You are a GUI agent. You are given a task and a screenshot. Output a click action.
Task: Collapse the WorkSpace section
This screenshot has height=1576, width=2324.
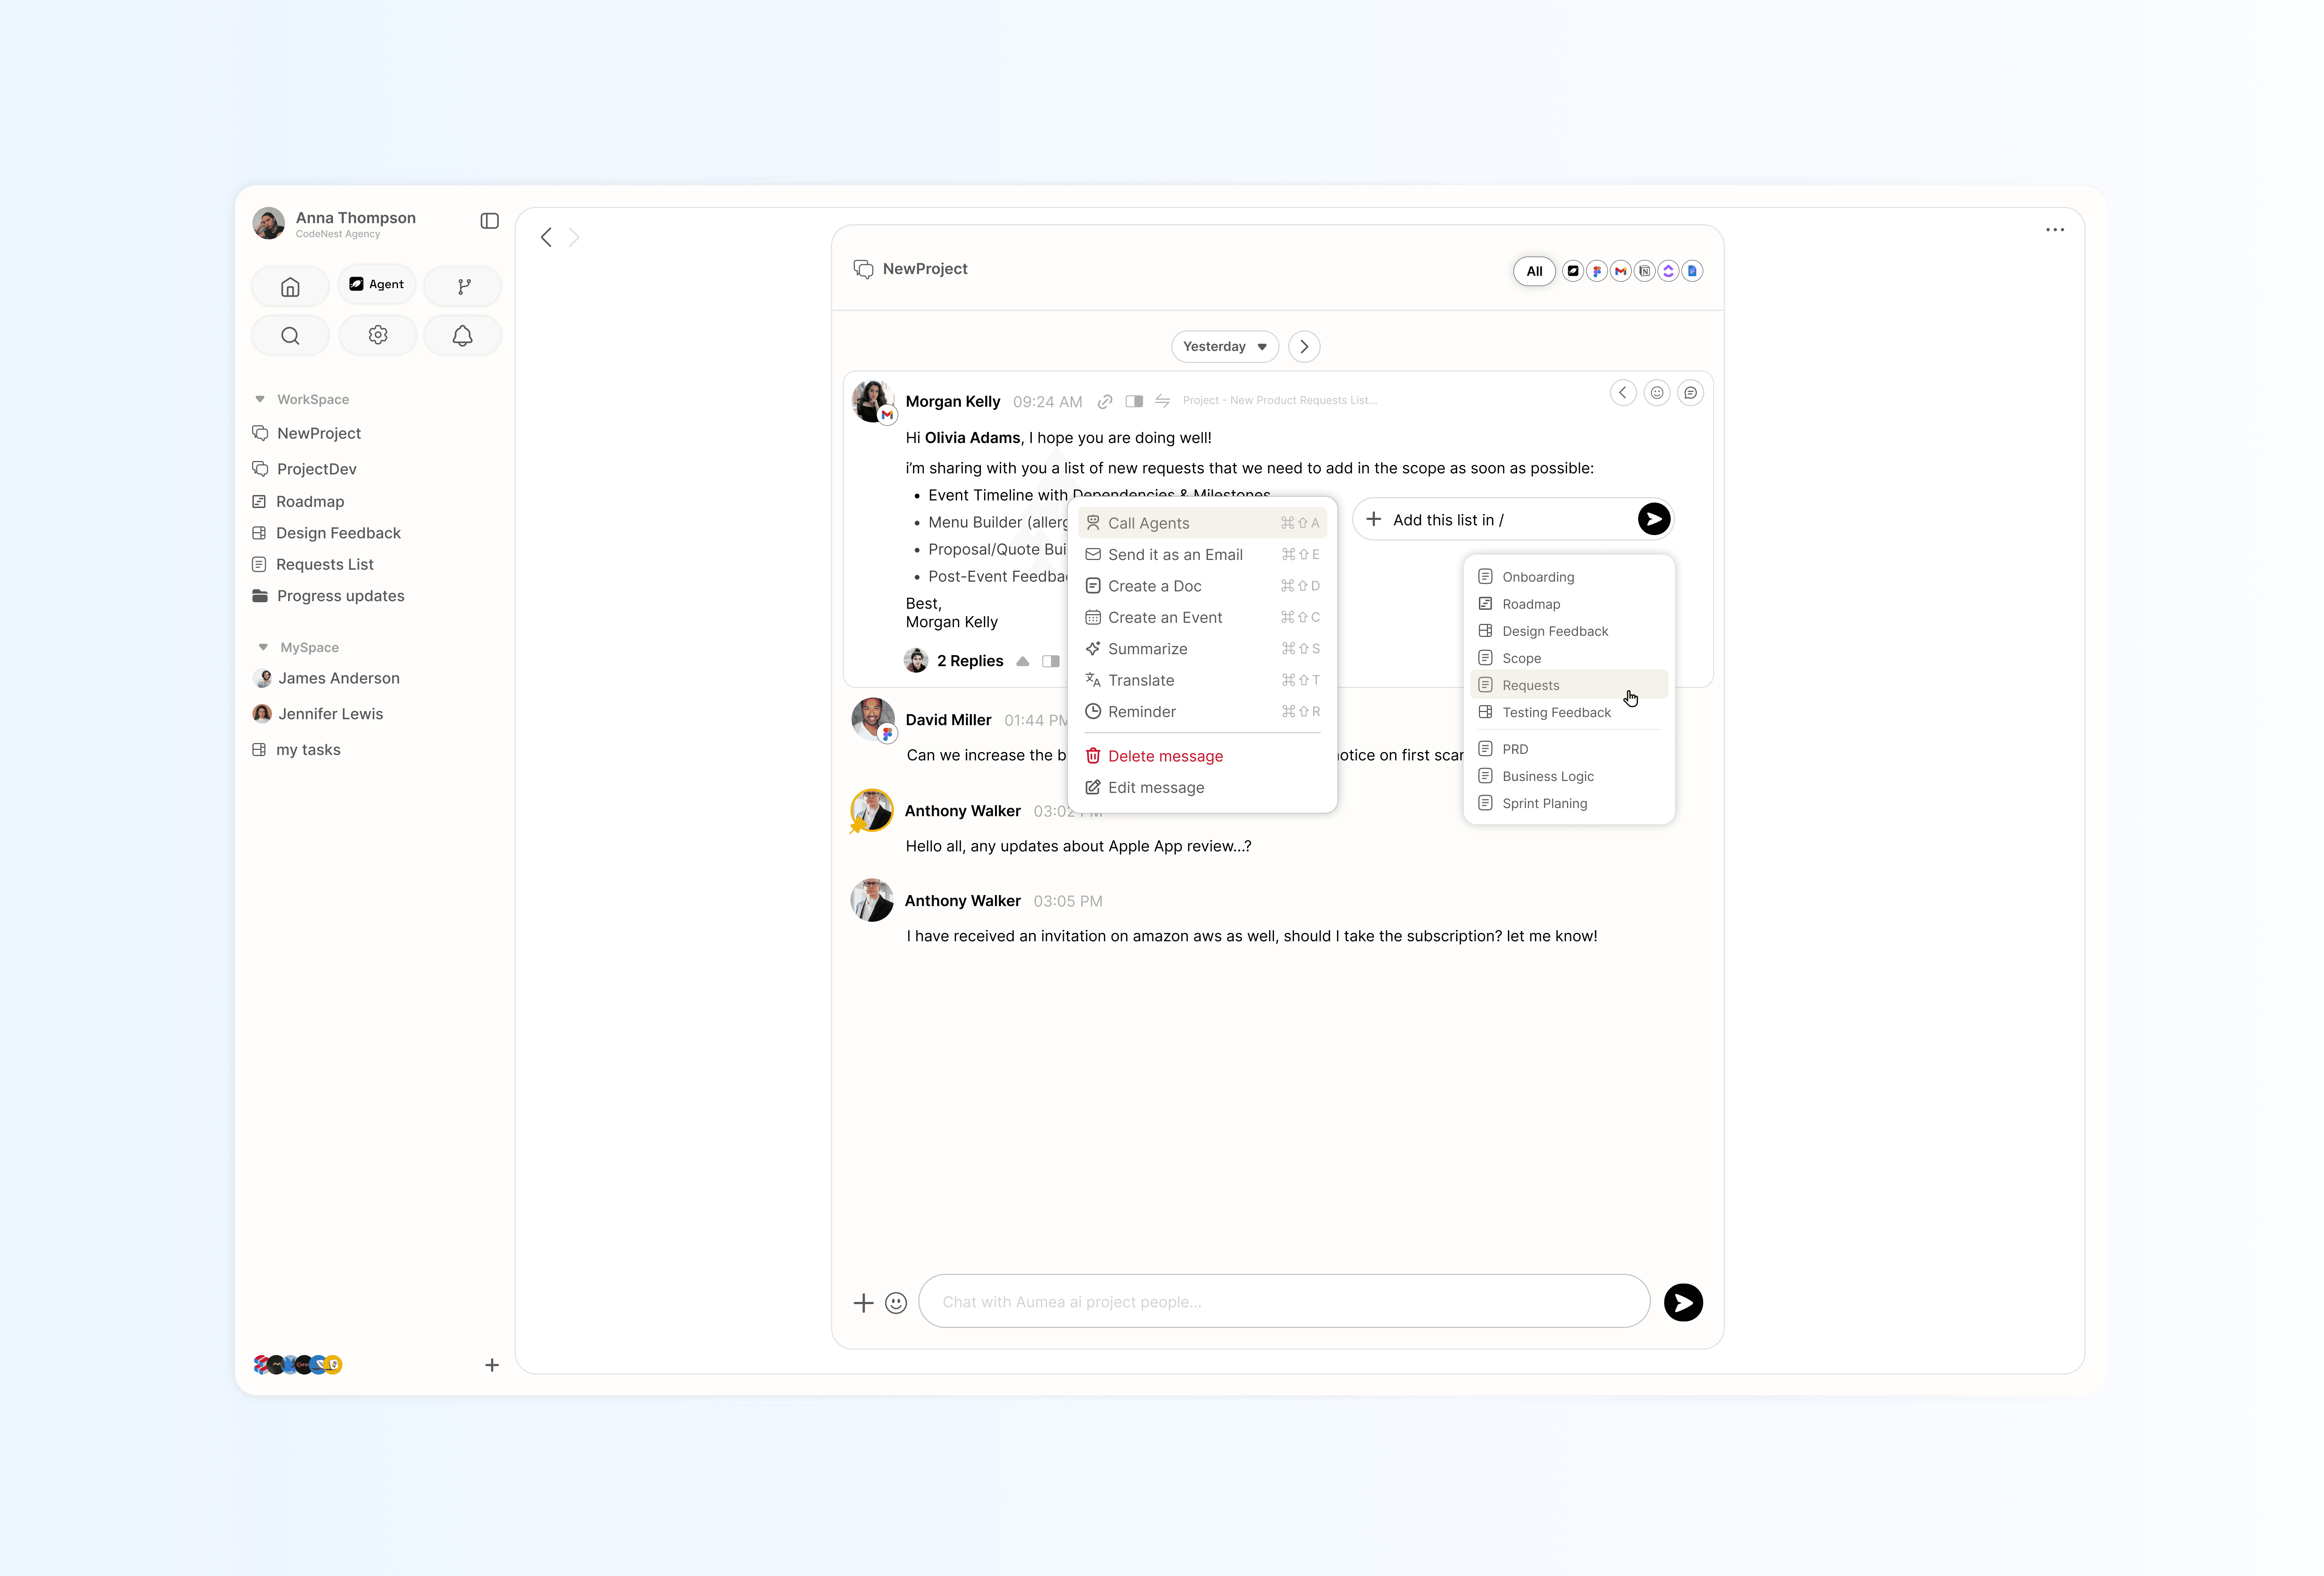point(260,399)
